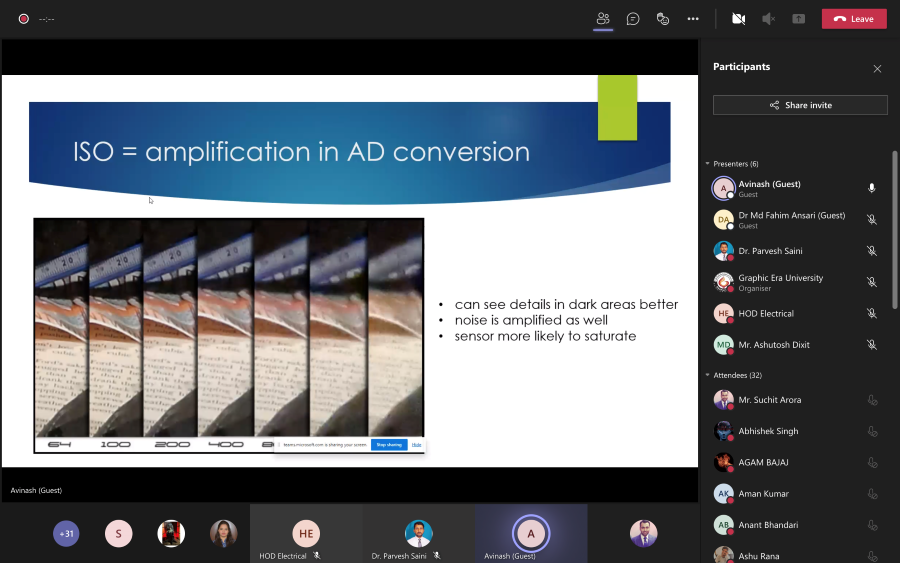The height and width of the screenshot is (563, 900).
Task: Click the ISO comparison image on slide
Action: tap(229, 335)
